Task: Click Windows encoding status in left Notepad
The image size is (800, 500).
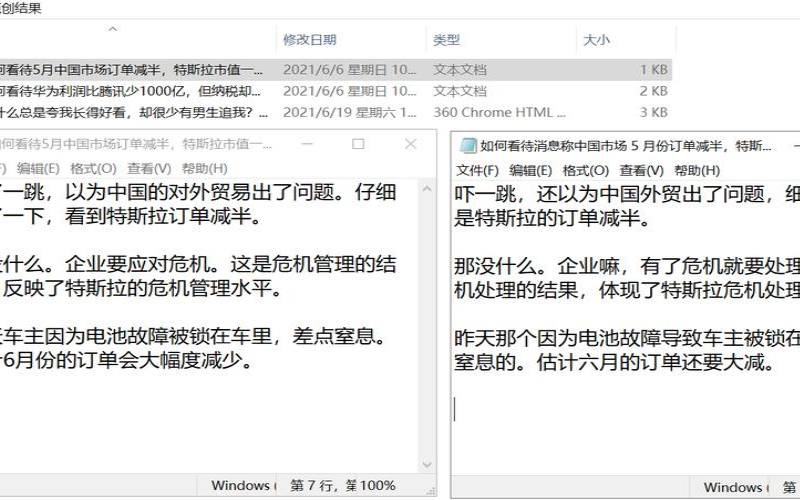Action: [x=243, y=486]
